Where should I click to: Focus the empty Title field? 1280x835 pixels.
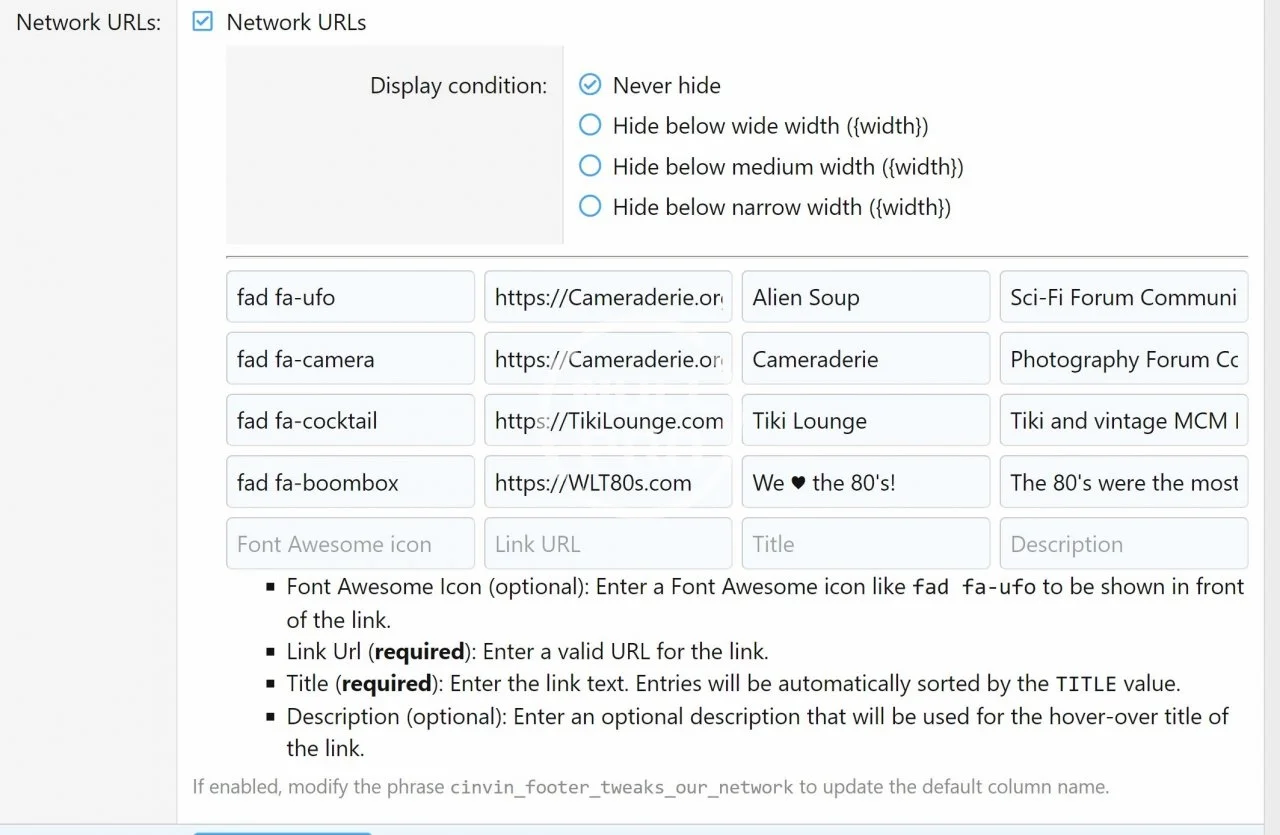[865, 544]
